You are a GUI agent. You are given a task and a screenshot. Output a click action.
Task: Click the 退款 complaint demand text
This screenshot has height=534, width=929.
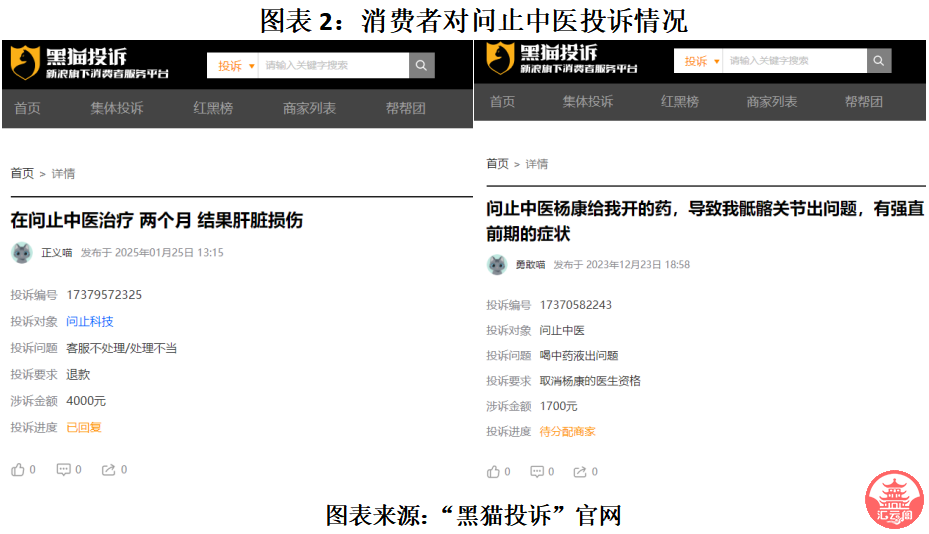(78, 375)
